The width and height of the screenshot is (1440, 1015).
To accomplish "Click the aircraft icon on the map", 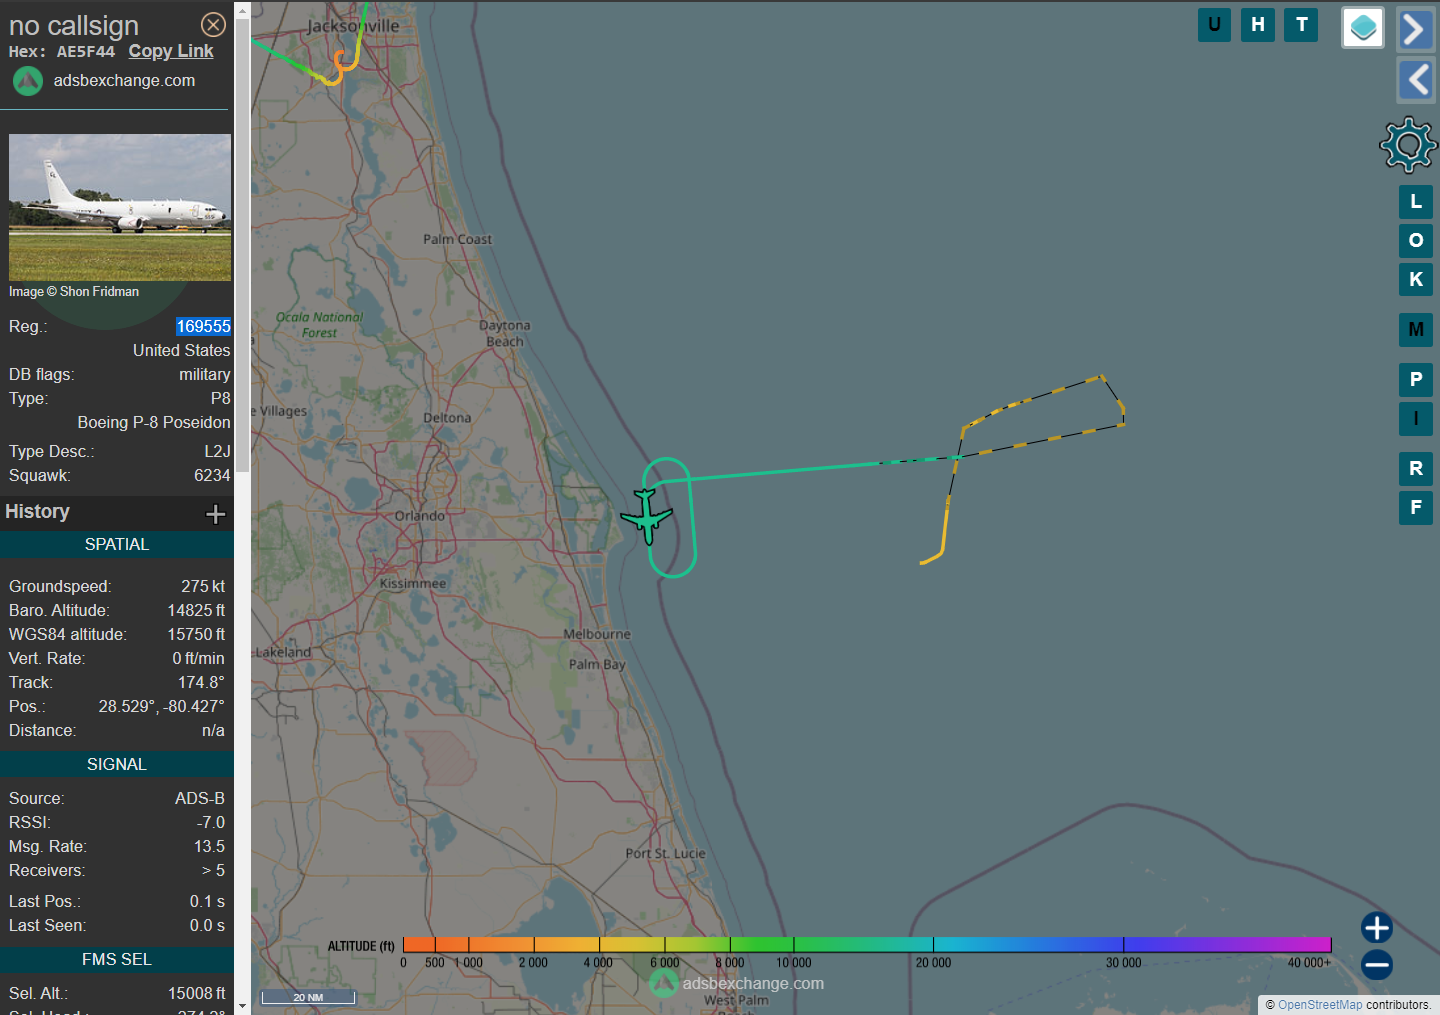I will [x=647, y=516].
